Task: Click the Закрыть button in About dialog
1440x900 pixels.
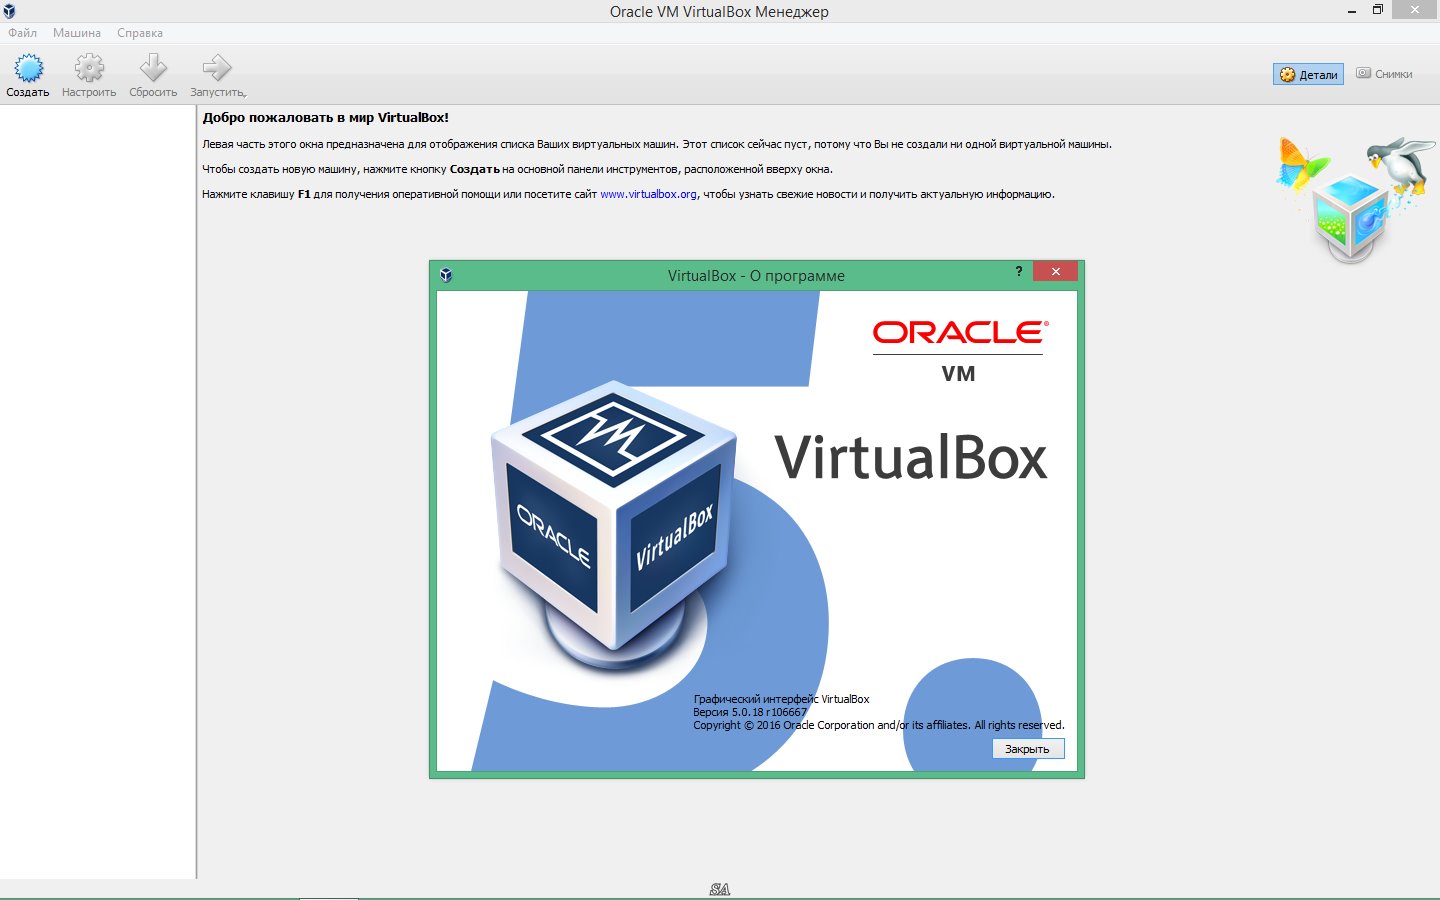Action: point(1028,749)
